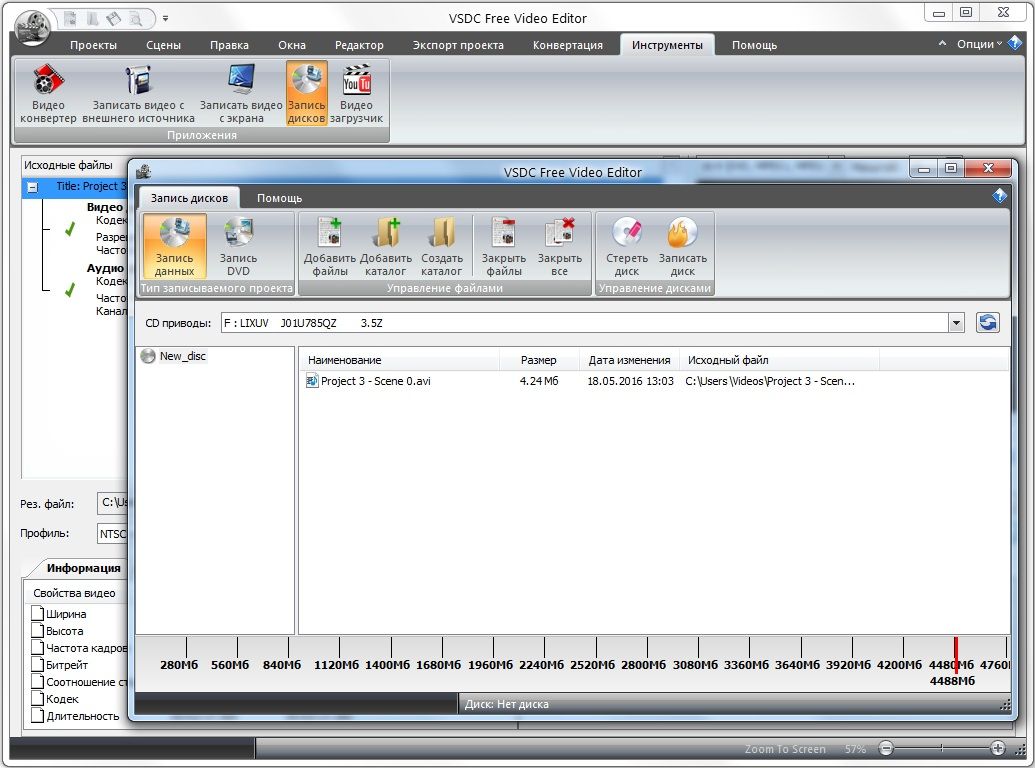Screen dimensions: 1035x768
Task: Click the zoom in plus icon
Action: (998, 748)
